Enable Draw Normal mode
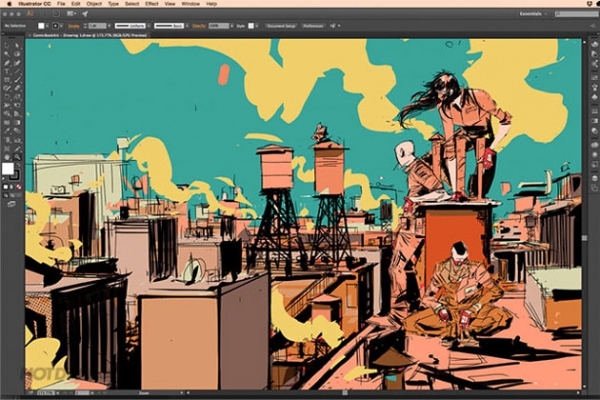The image size is (600, 400). click(5, 196)
